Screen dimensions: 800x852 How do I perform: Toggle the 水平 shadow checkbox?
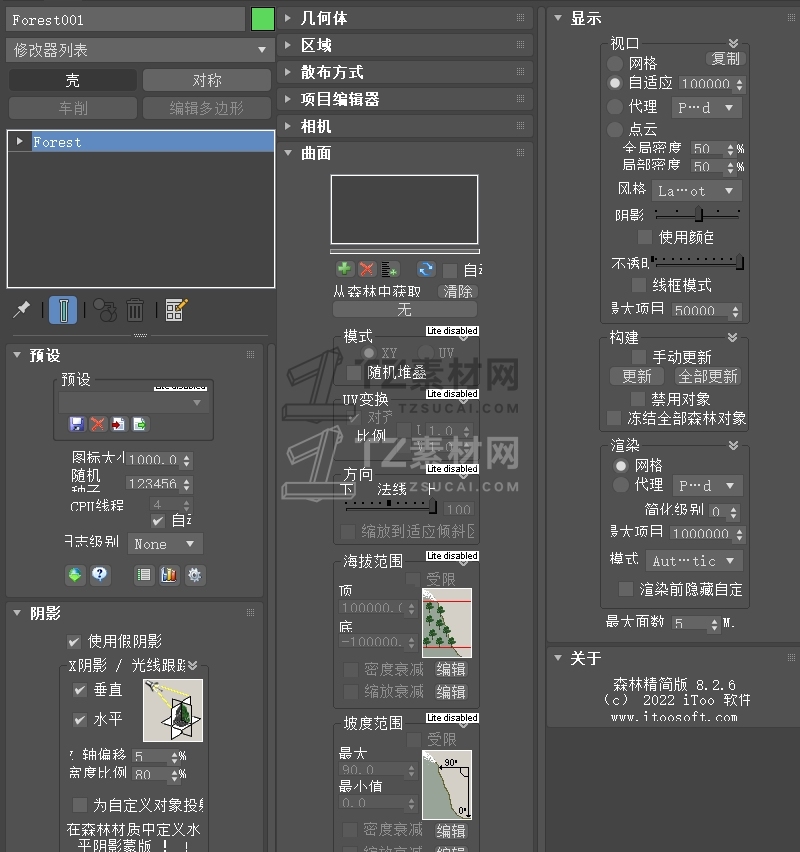click(x=80, y=720)
